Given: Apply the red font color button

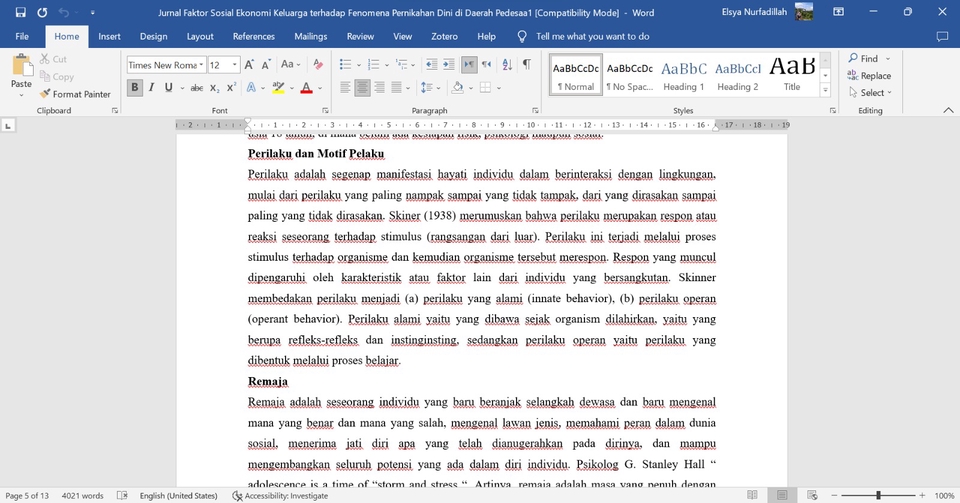Looking at the screenshot, I should tap(307, 88).
